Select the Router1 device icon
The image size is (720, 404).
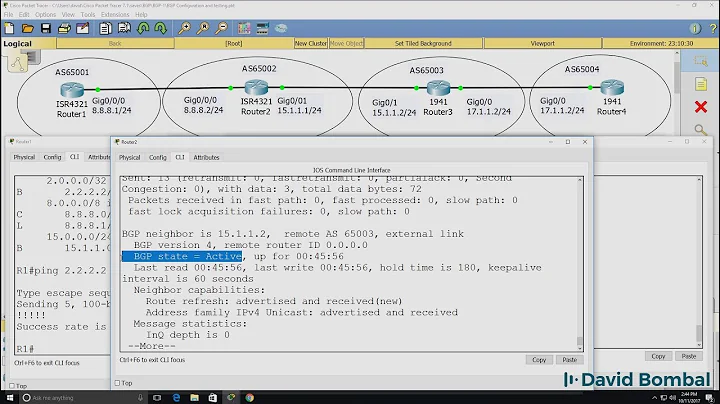point(72,90)
